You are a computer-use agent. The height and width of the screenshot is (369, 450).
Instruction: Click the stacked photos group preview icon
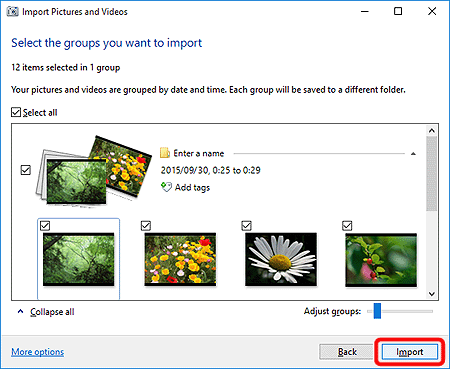coord(94,171)
